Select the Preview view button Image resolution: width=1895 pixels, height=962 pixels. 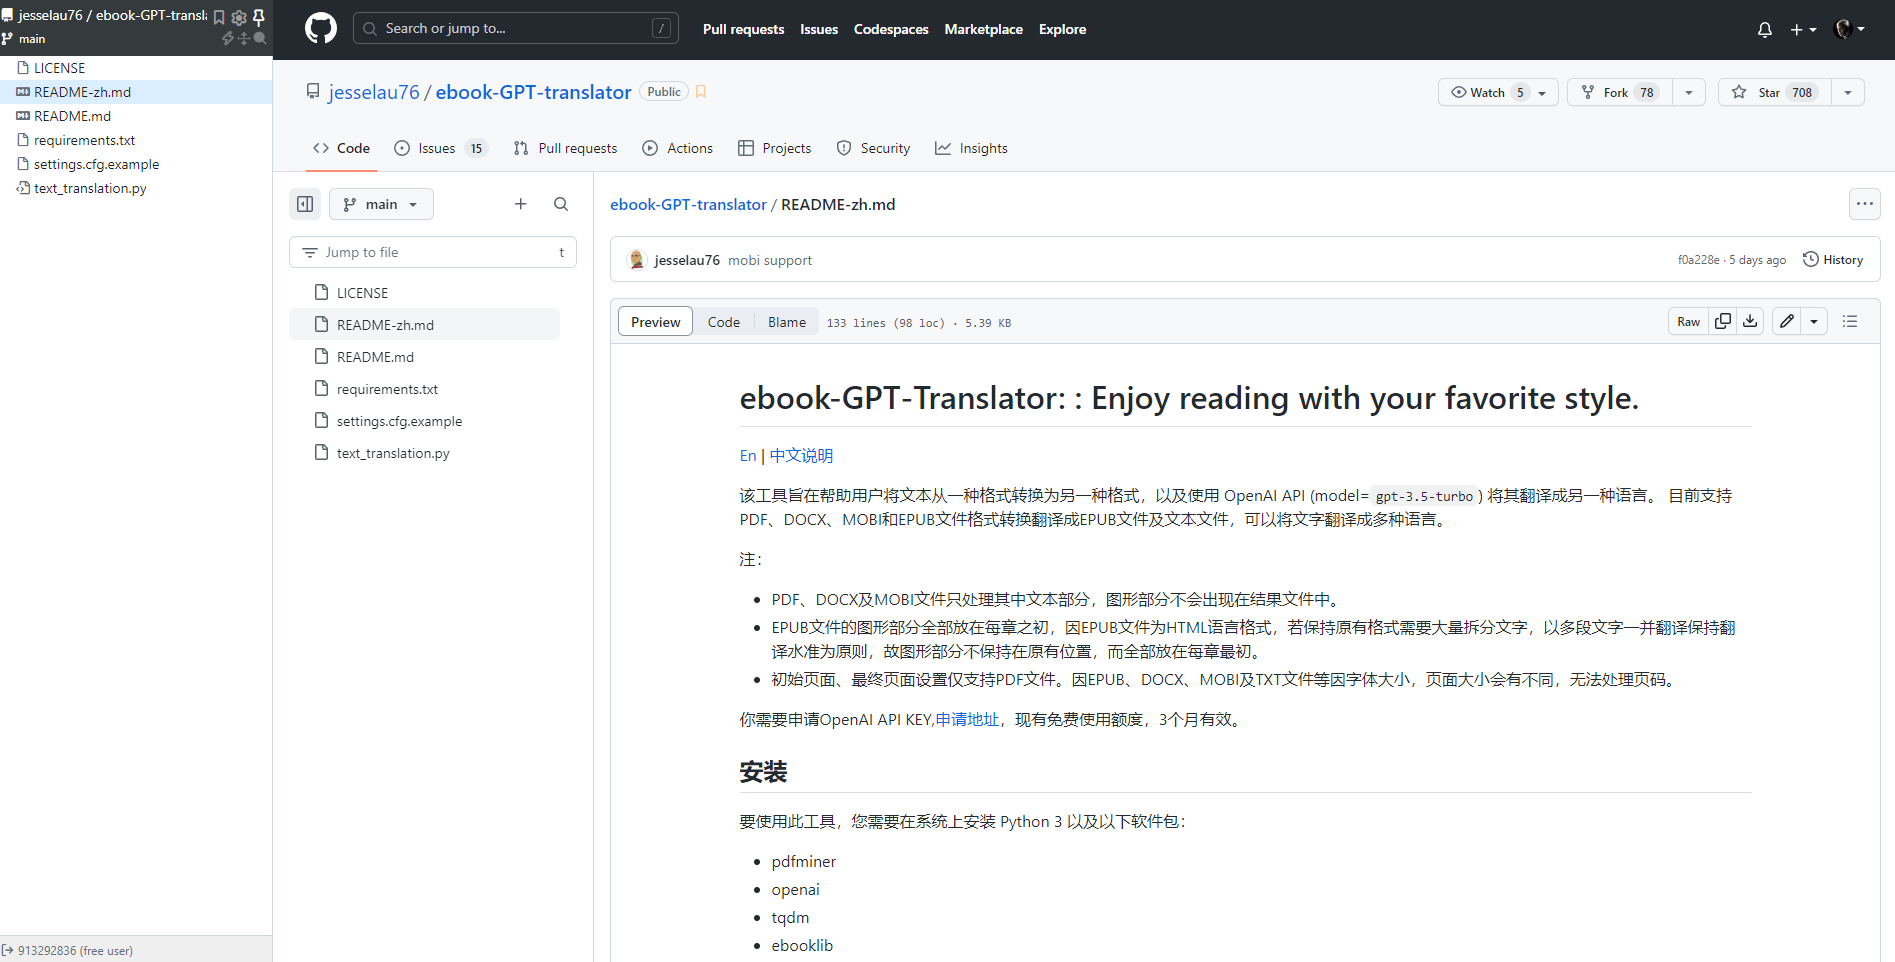655,322
